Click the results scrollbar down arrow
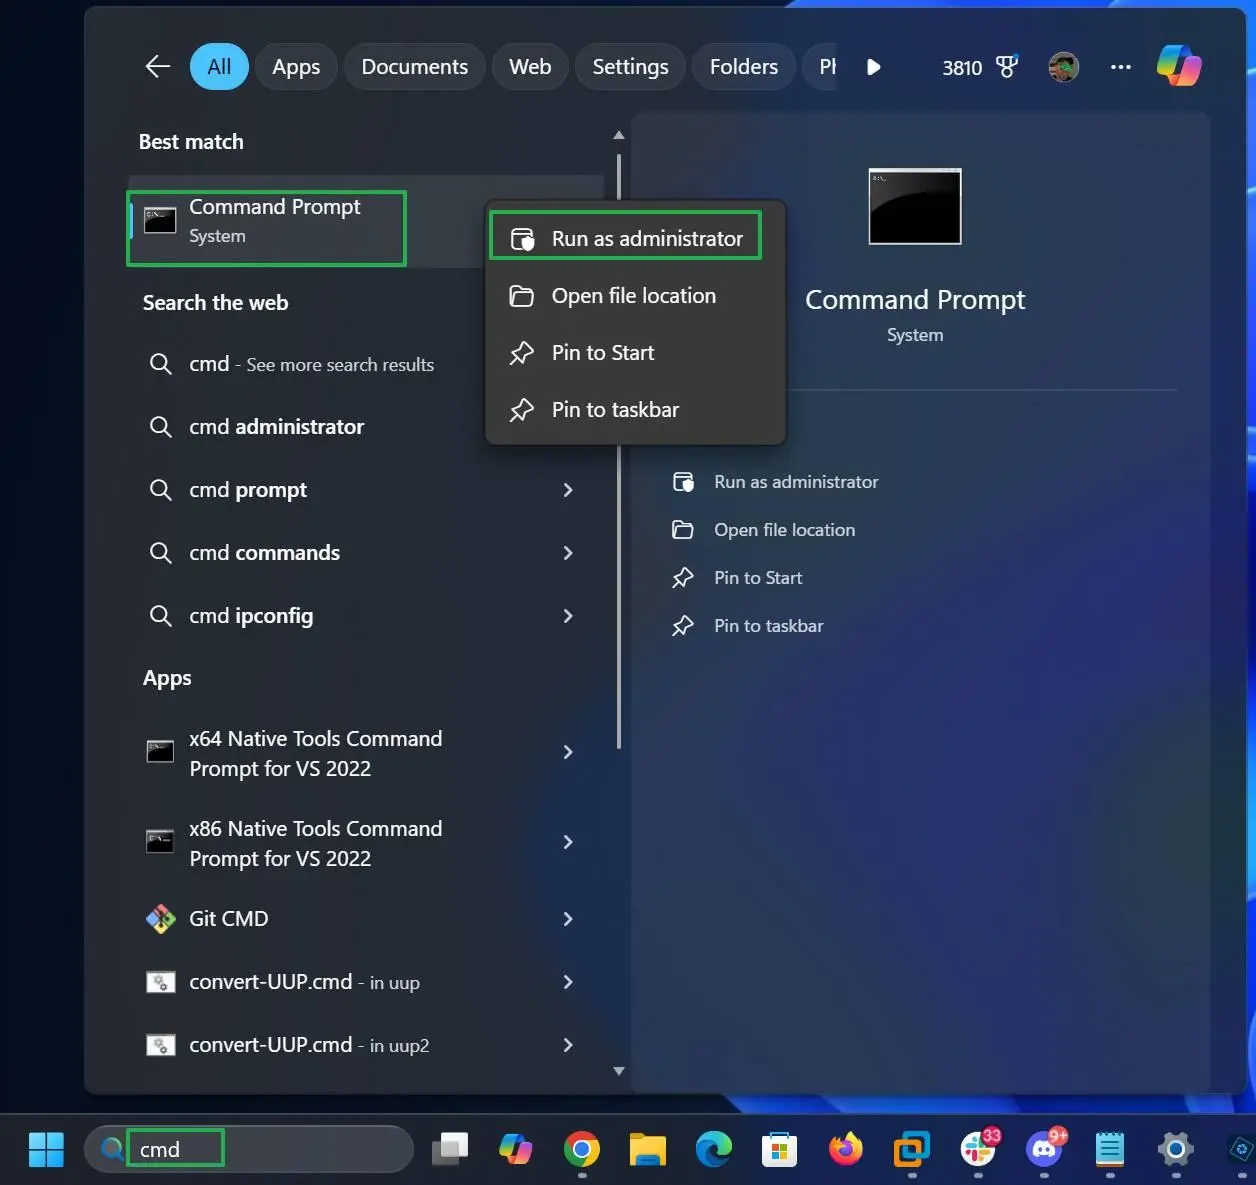The width and height of the screenshot is (1256, 1185). click(x=619, y=1071)
